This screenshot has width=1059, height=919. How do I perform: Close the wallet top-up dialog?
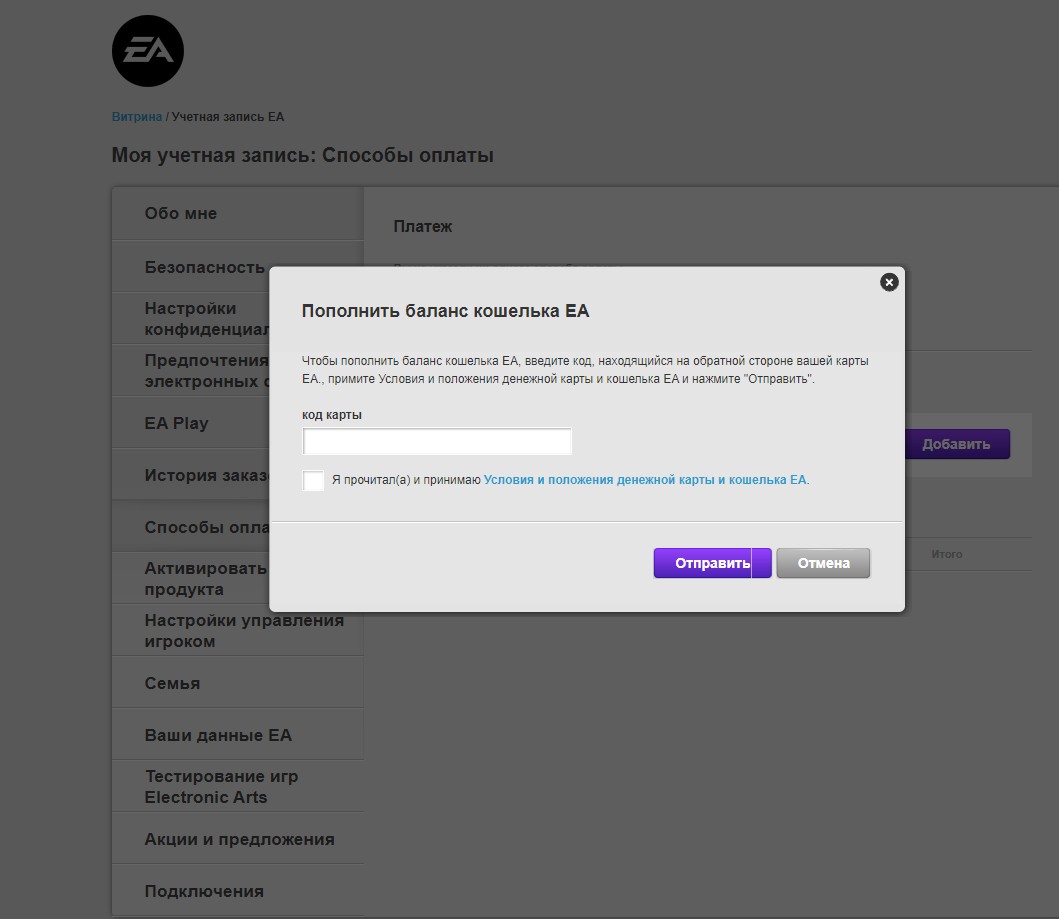tap(889, 282)
